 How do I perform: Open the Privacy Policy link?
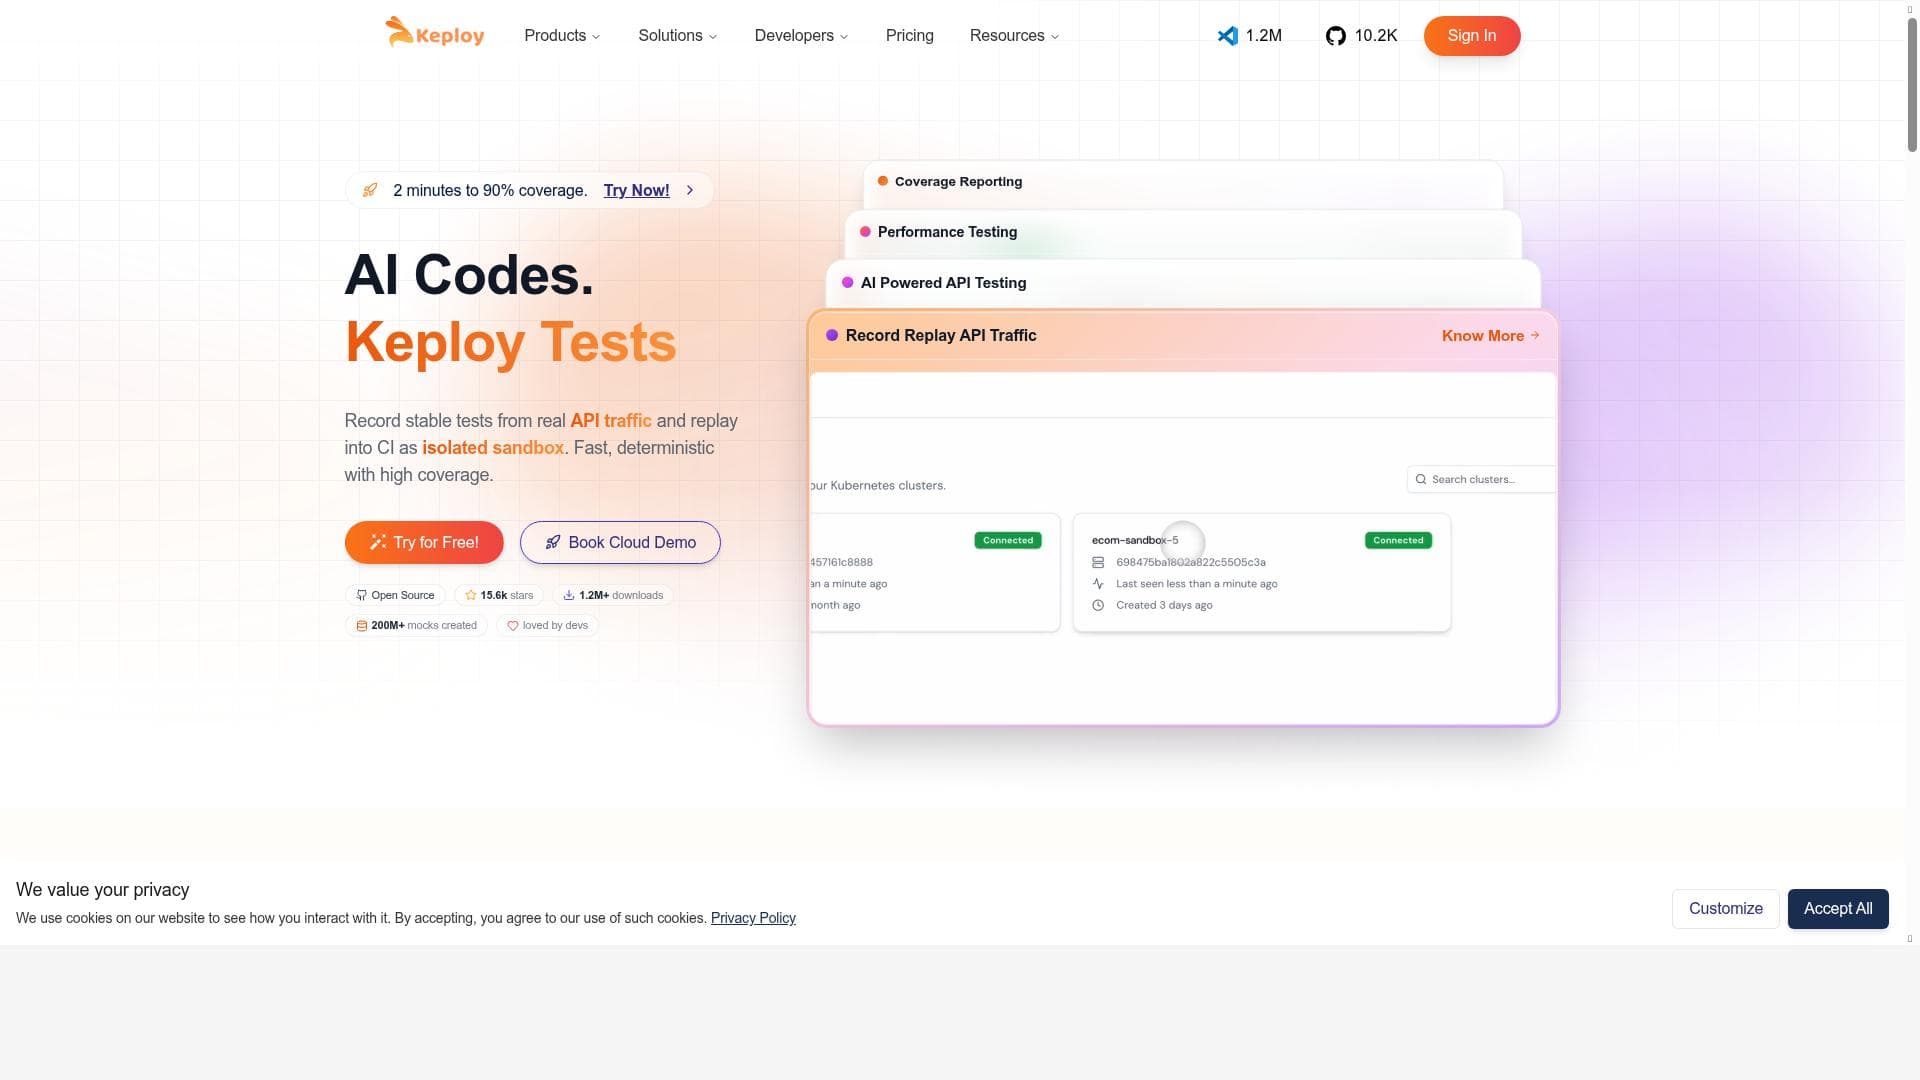753,918
